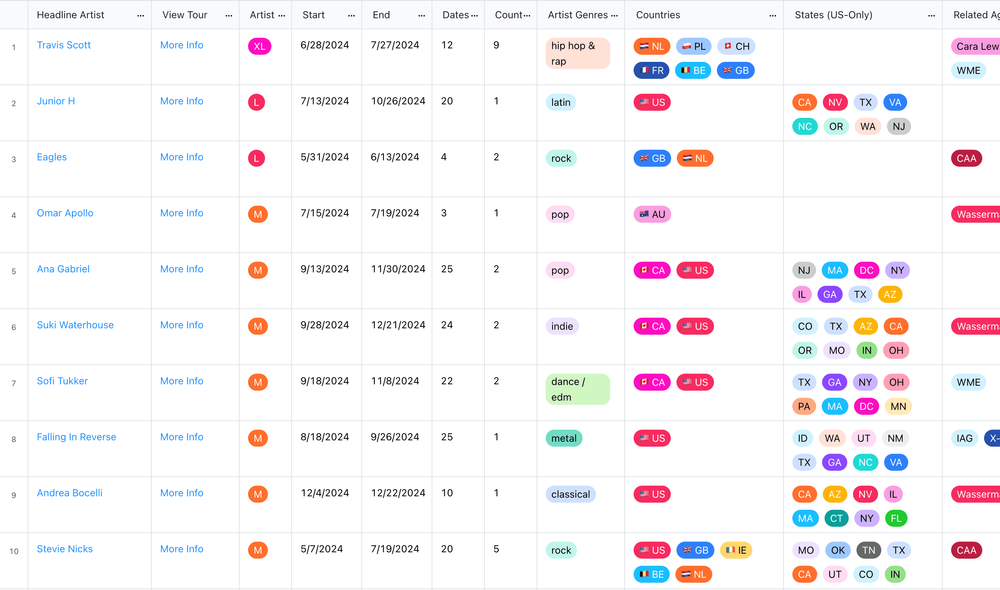Open End column options menu

(x=422, y=15)
